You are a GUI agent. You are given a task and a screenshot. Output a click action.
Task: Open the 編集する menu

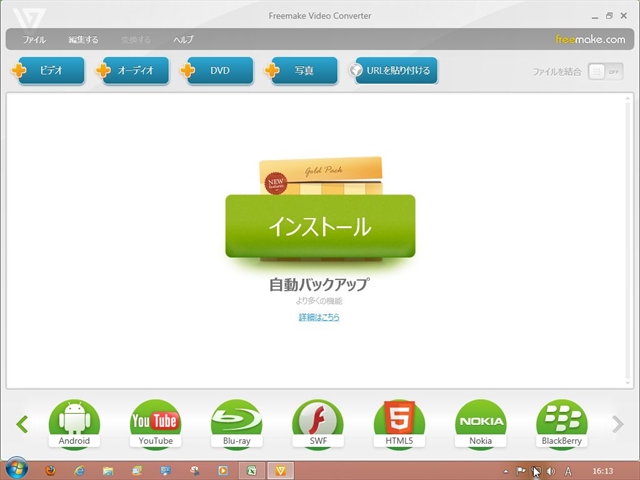(x=83, y=40)
